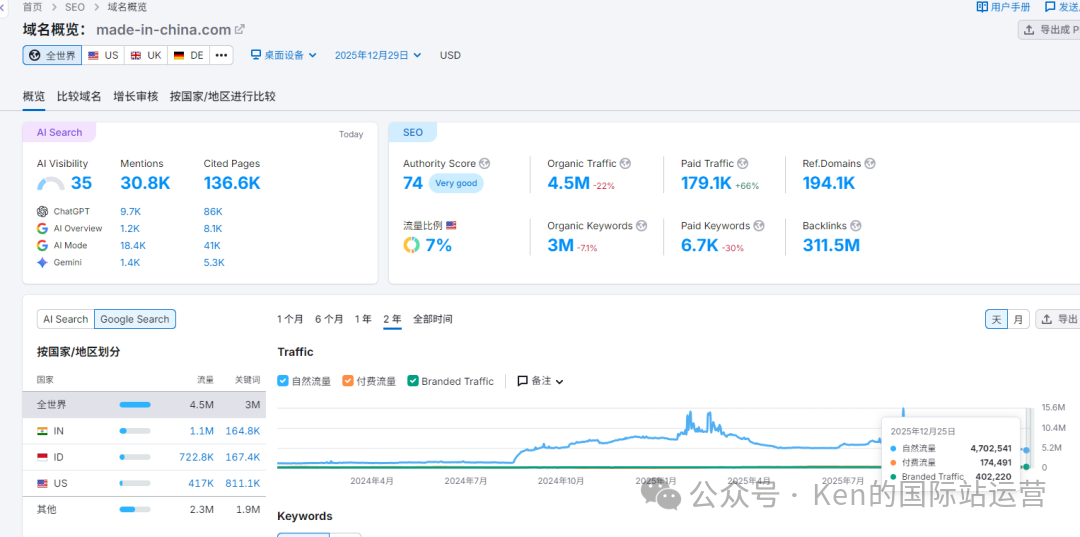Viewport: 1080px width, 537px height.
Task: Open the 179.1K paid traffic value
Action: click(706, 183)
